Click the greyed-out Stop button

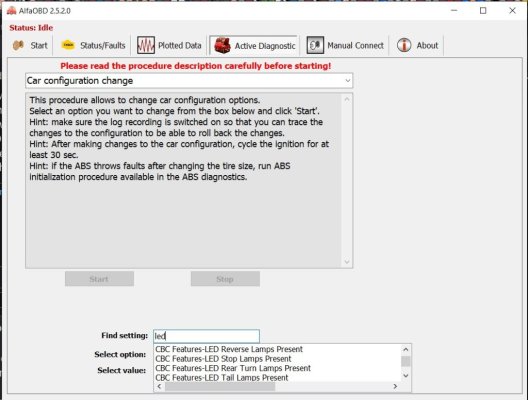point(225,279)
